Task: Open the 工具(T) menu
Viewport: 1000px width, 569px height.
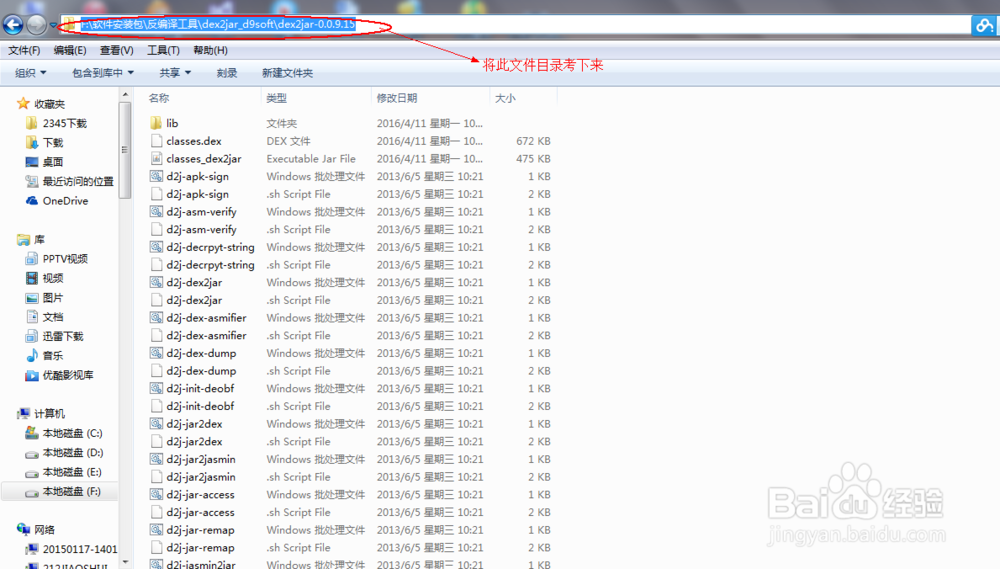Action: pyautogui.click(x=163, y=50)
